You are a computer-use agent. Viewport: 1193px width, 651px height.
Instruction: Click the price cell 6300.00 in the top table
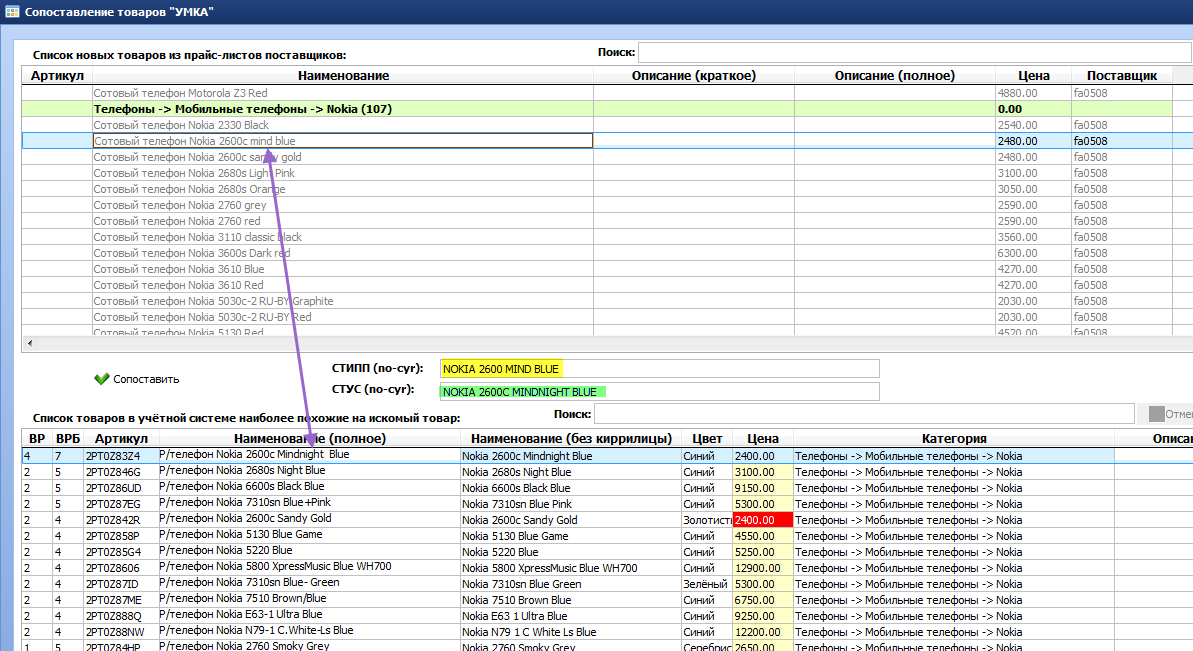coord(1033,252)
